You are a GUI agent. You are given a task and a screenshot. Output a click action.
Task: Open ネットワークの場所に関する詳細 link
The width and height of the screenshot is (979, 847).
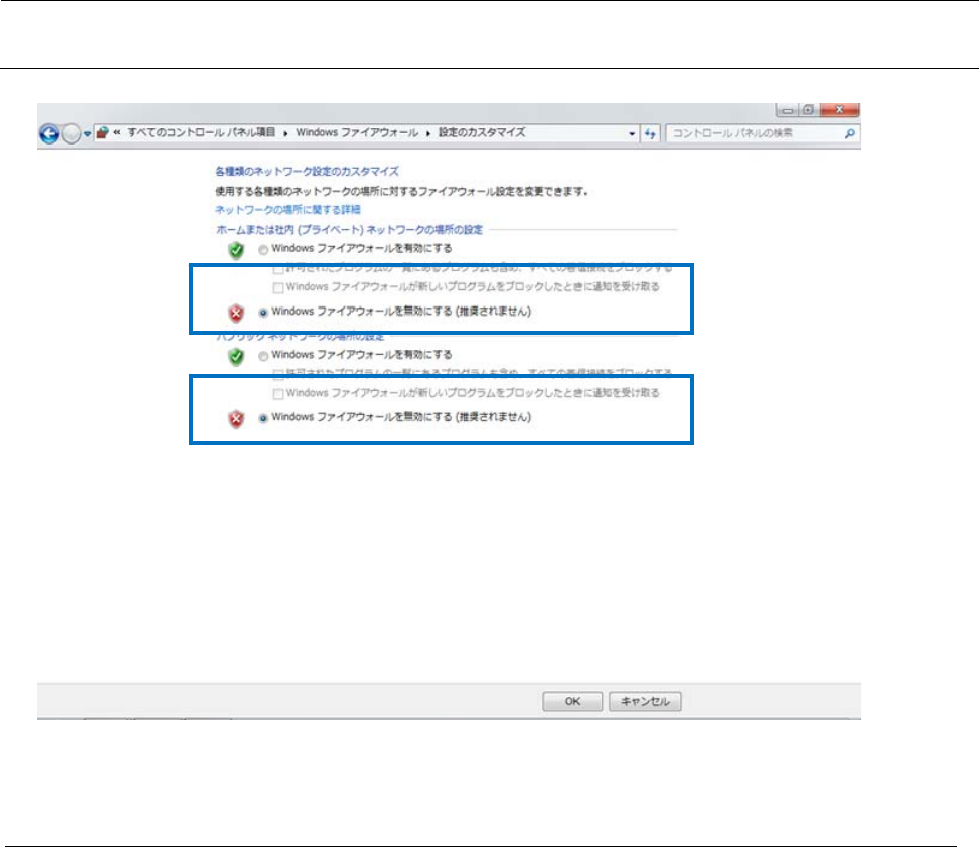[x=288, y=210]
